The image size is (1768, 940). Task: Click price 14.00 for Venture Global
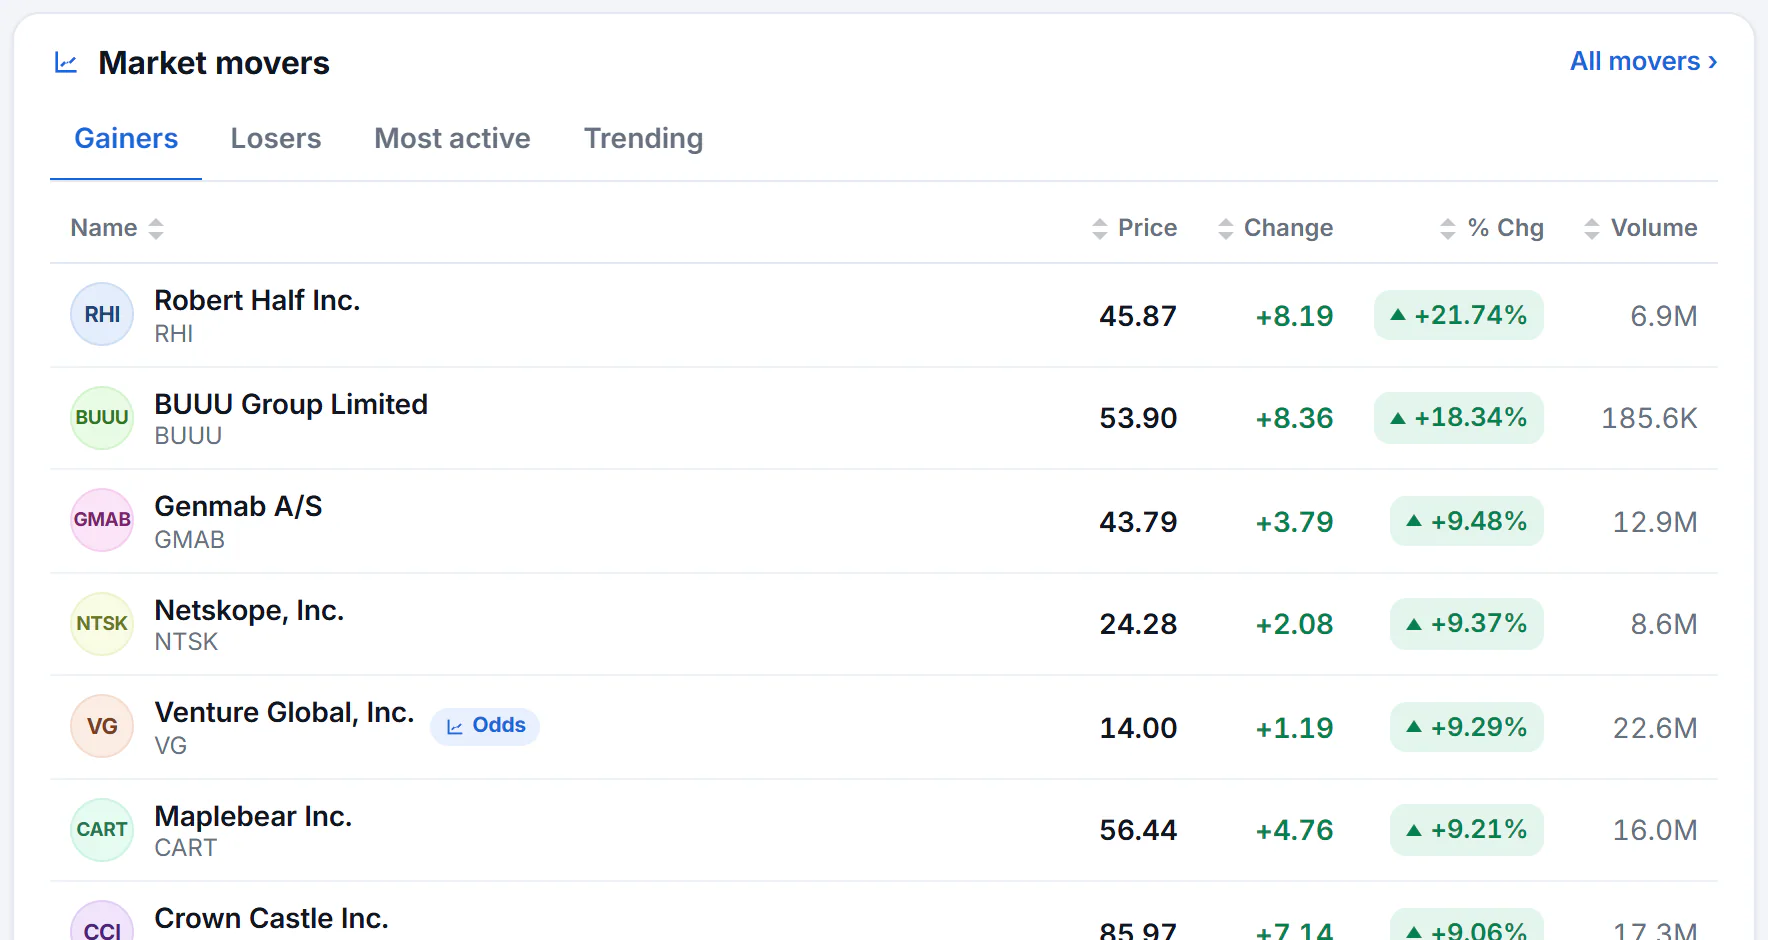[x=1138, y=728]
